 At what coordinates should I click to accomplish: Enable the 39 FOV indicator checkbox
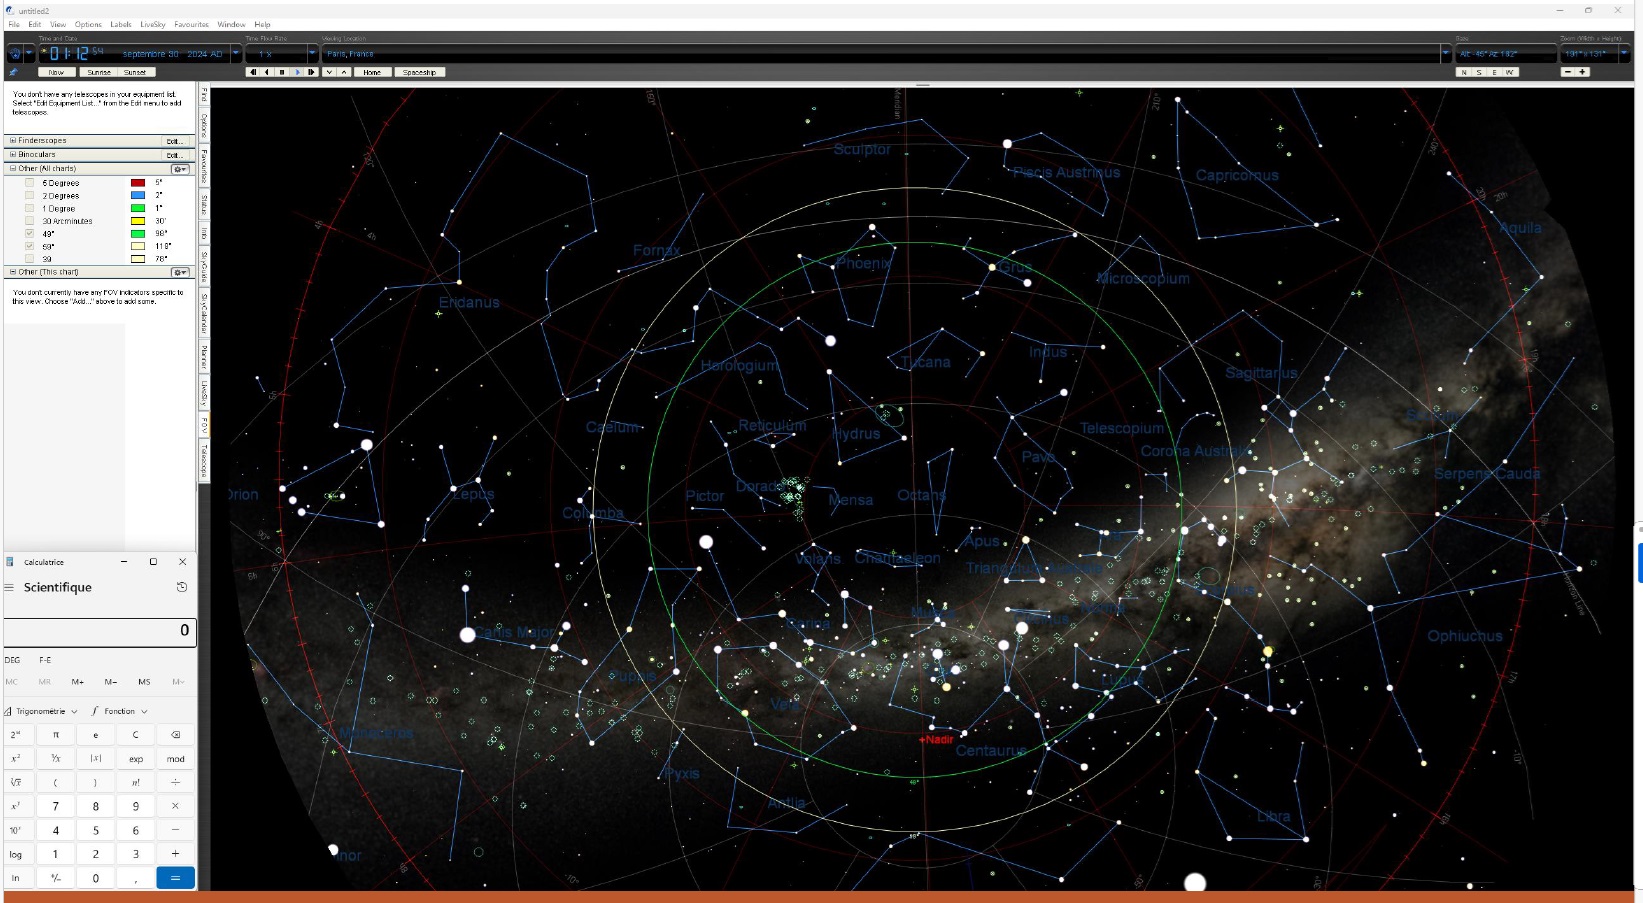(29, 258)
